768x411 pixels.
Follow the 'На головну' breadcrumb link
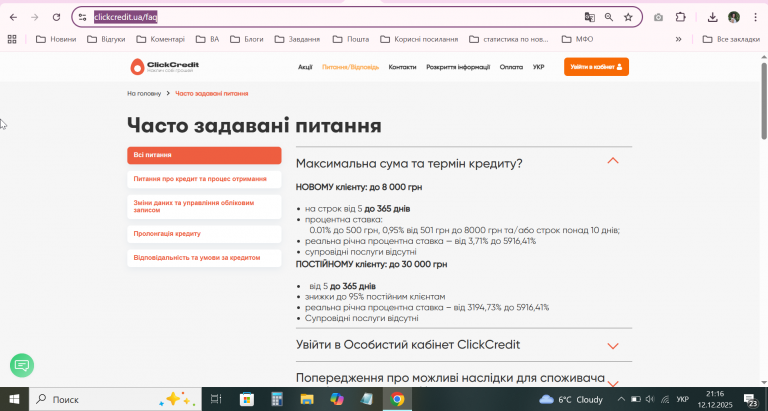[x=144, y=94]
